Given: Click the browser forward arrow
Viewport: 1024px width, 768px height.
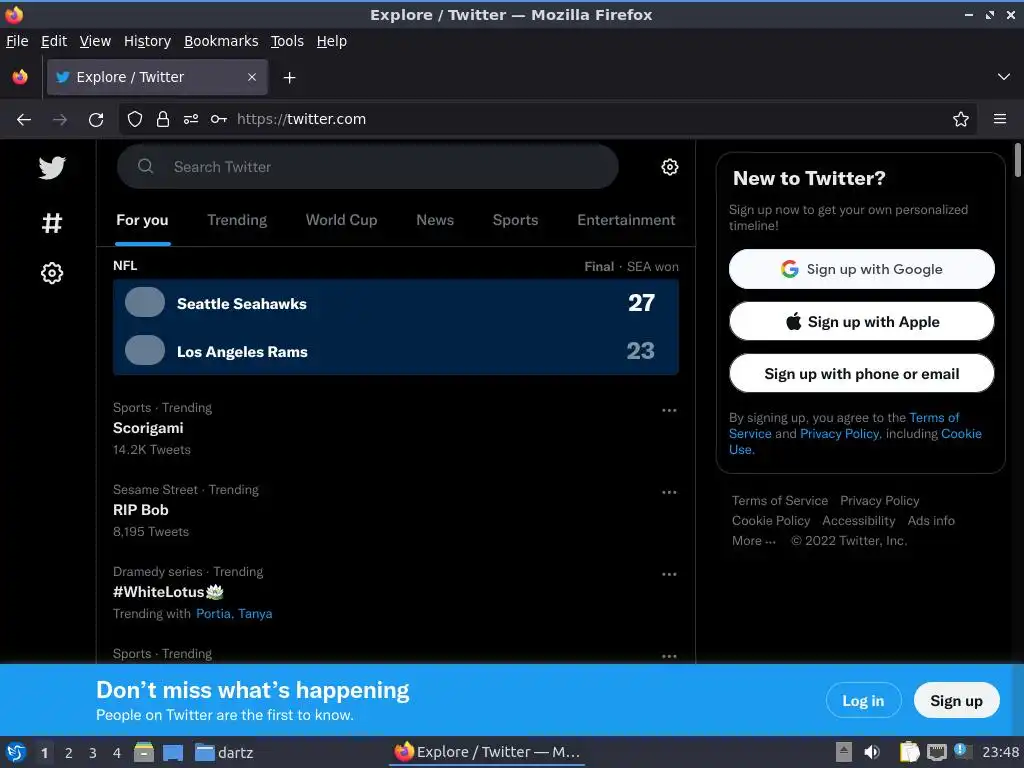Looking at the screenshot, I should 60,120.
